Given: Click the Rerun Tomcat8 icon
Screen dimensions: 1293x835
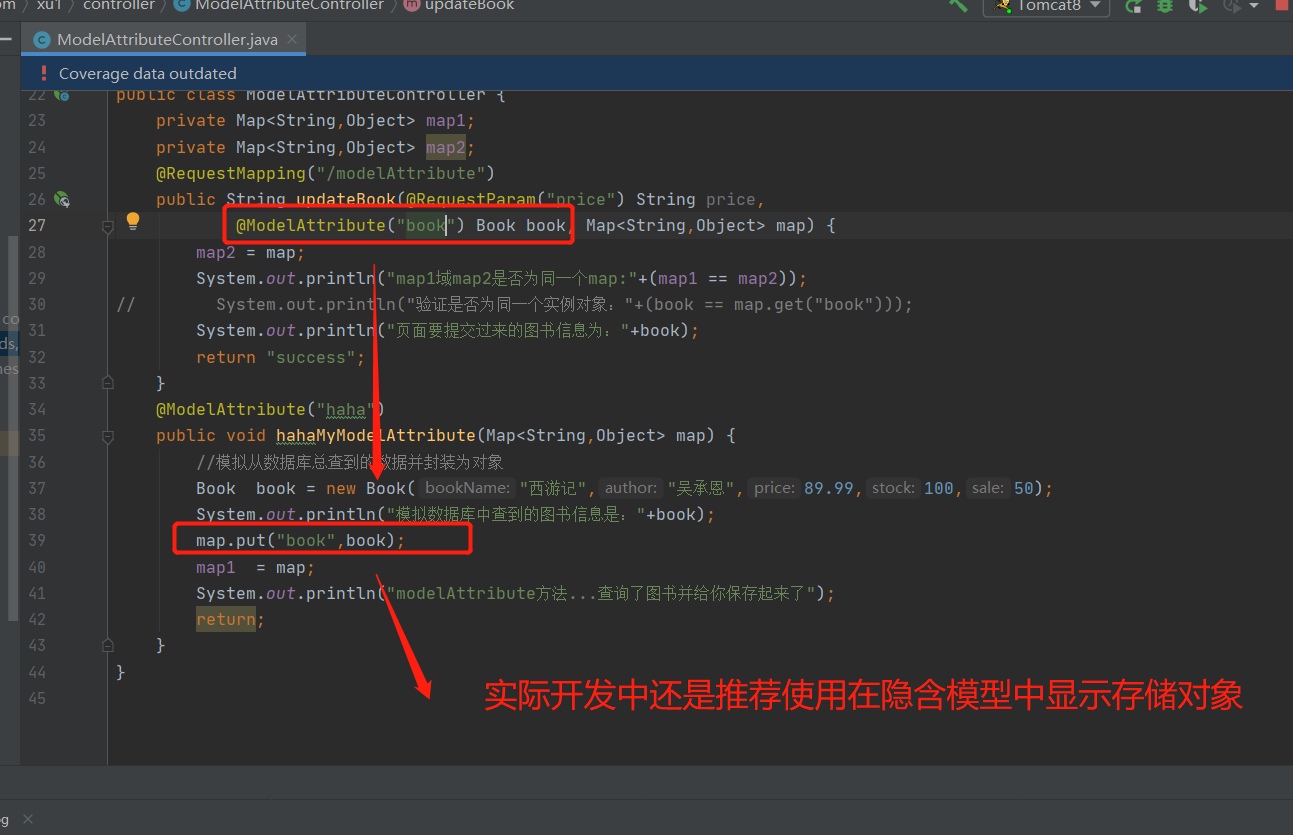Looking at the screenshot, I should tap(1134, 6).
